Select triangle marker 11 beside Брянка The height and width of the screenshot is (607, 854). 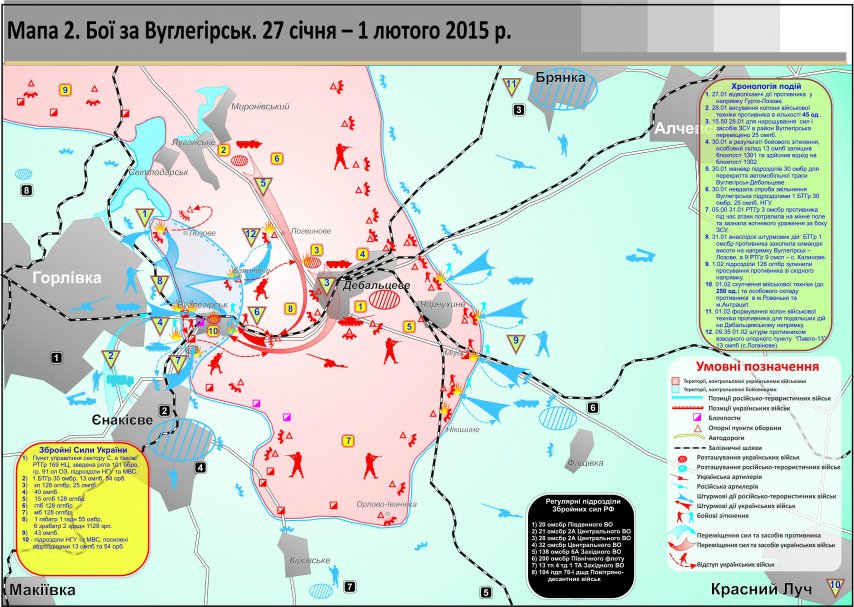coord(512,86)
